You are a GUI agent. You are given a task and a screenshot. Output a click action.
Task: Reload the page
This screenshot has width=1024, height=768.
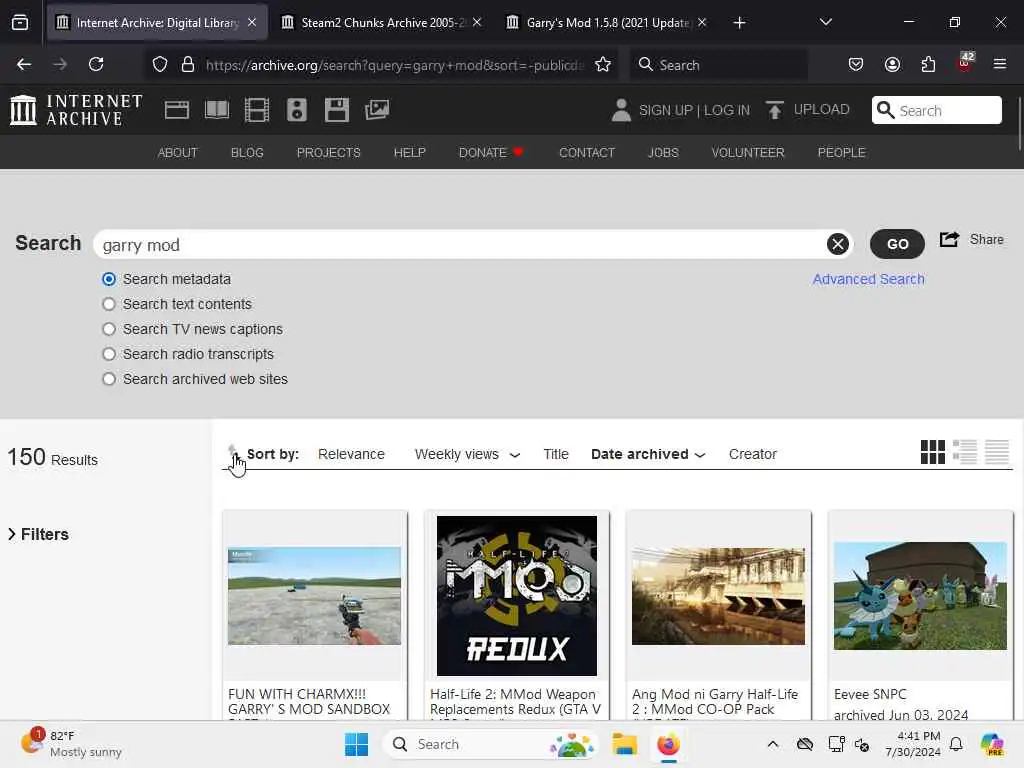[x=96, y=64]
